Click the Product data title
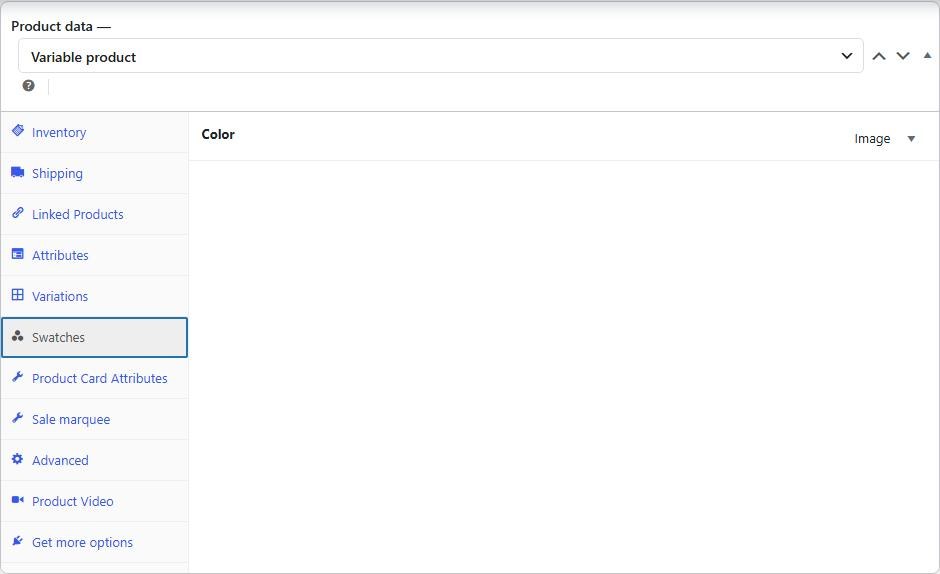The image size is (940, 574). (x=52, y=26)
